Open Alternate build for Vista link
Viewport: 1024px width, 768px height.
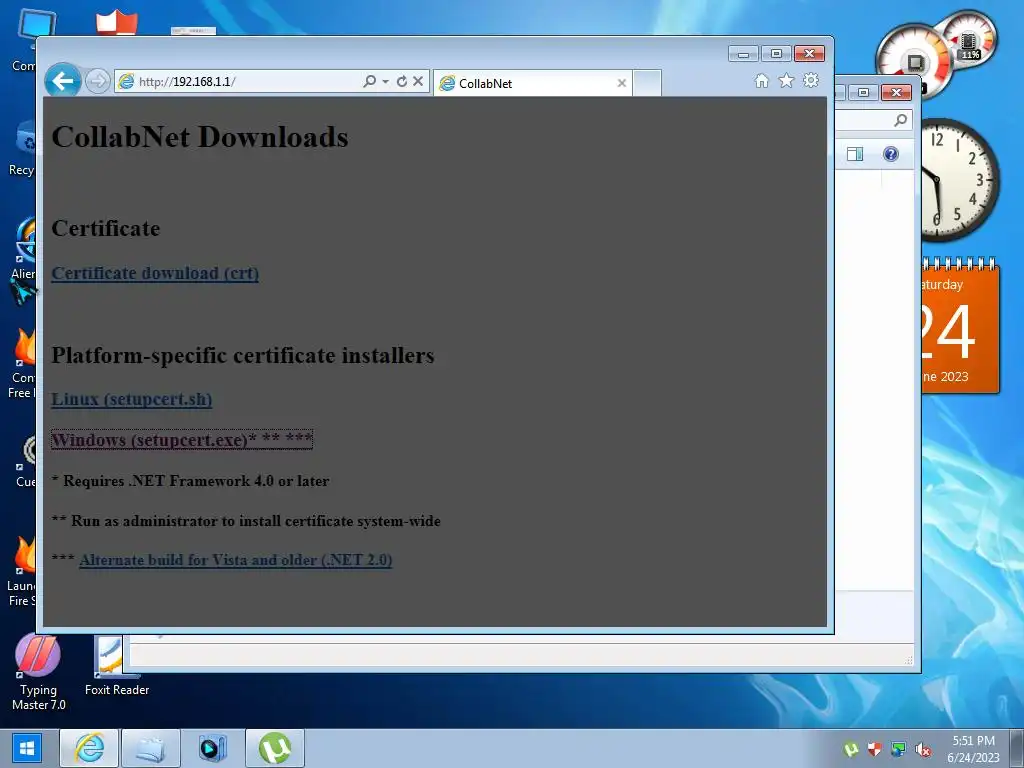[x=236, y=560]
